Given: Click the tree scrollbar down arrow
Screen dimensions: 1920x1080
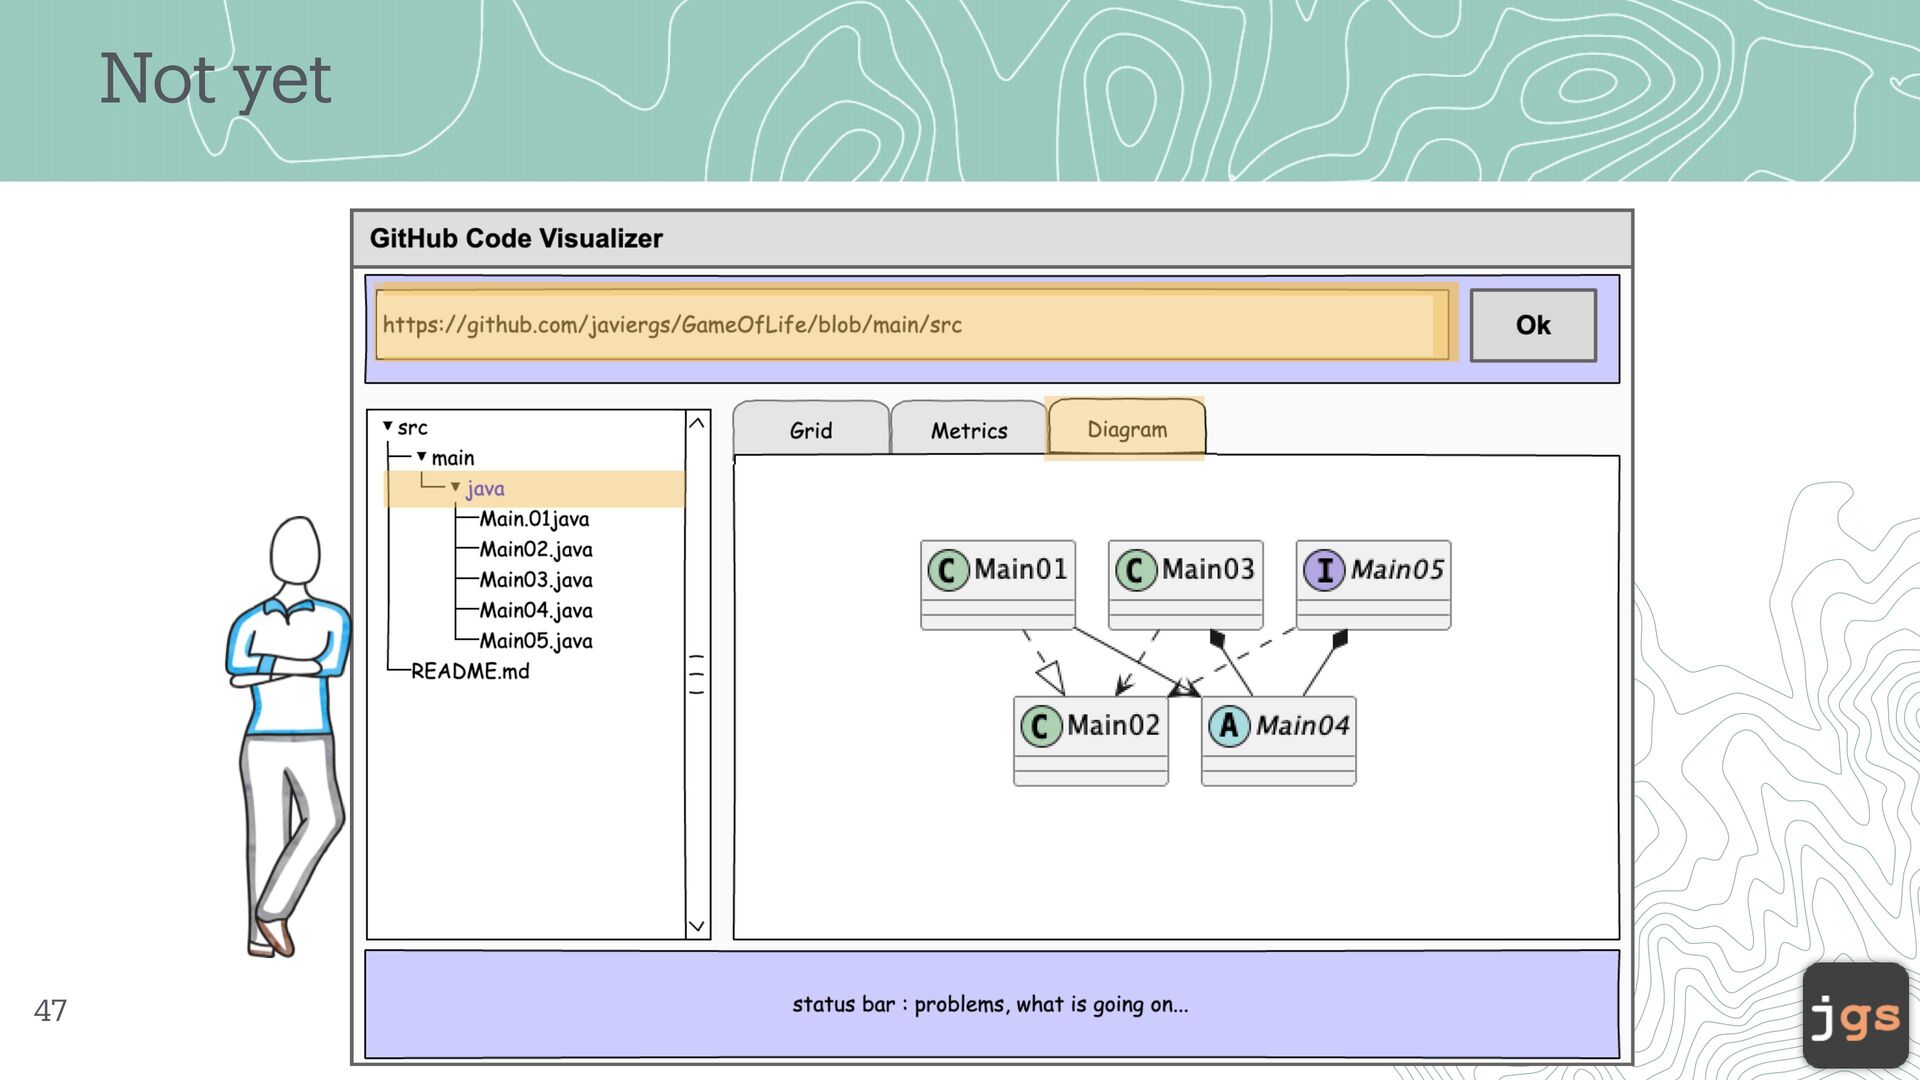Looking at the screenshot, I should [697, 926].
